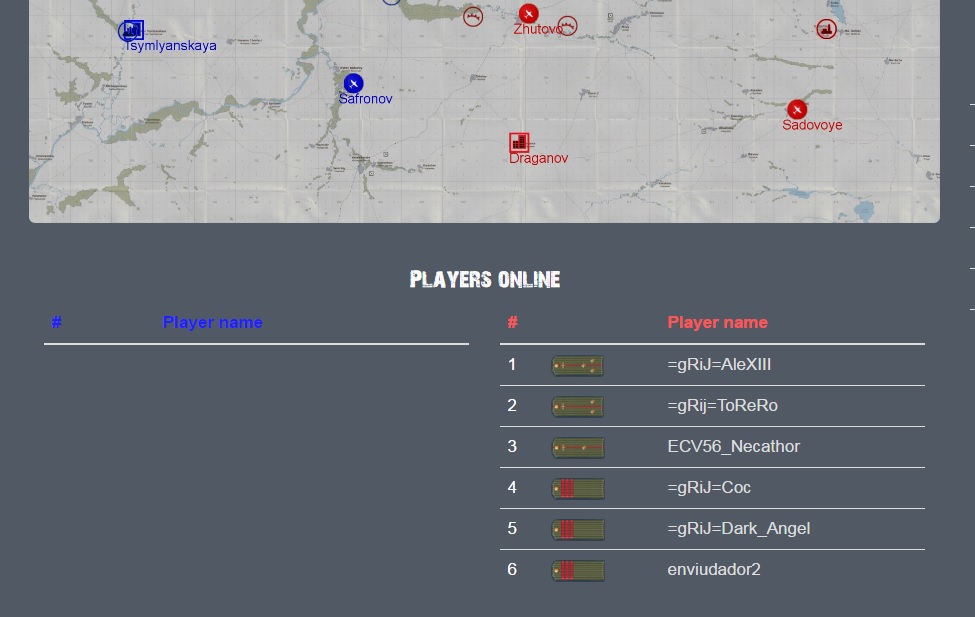
Task: Click the red Zhutovo airfield marker
Action: (529, 13)
